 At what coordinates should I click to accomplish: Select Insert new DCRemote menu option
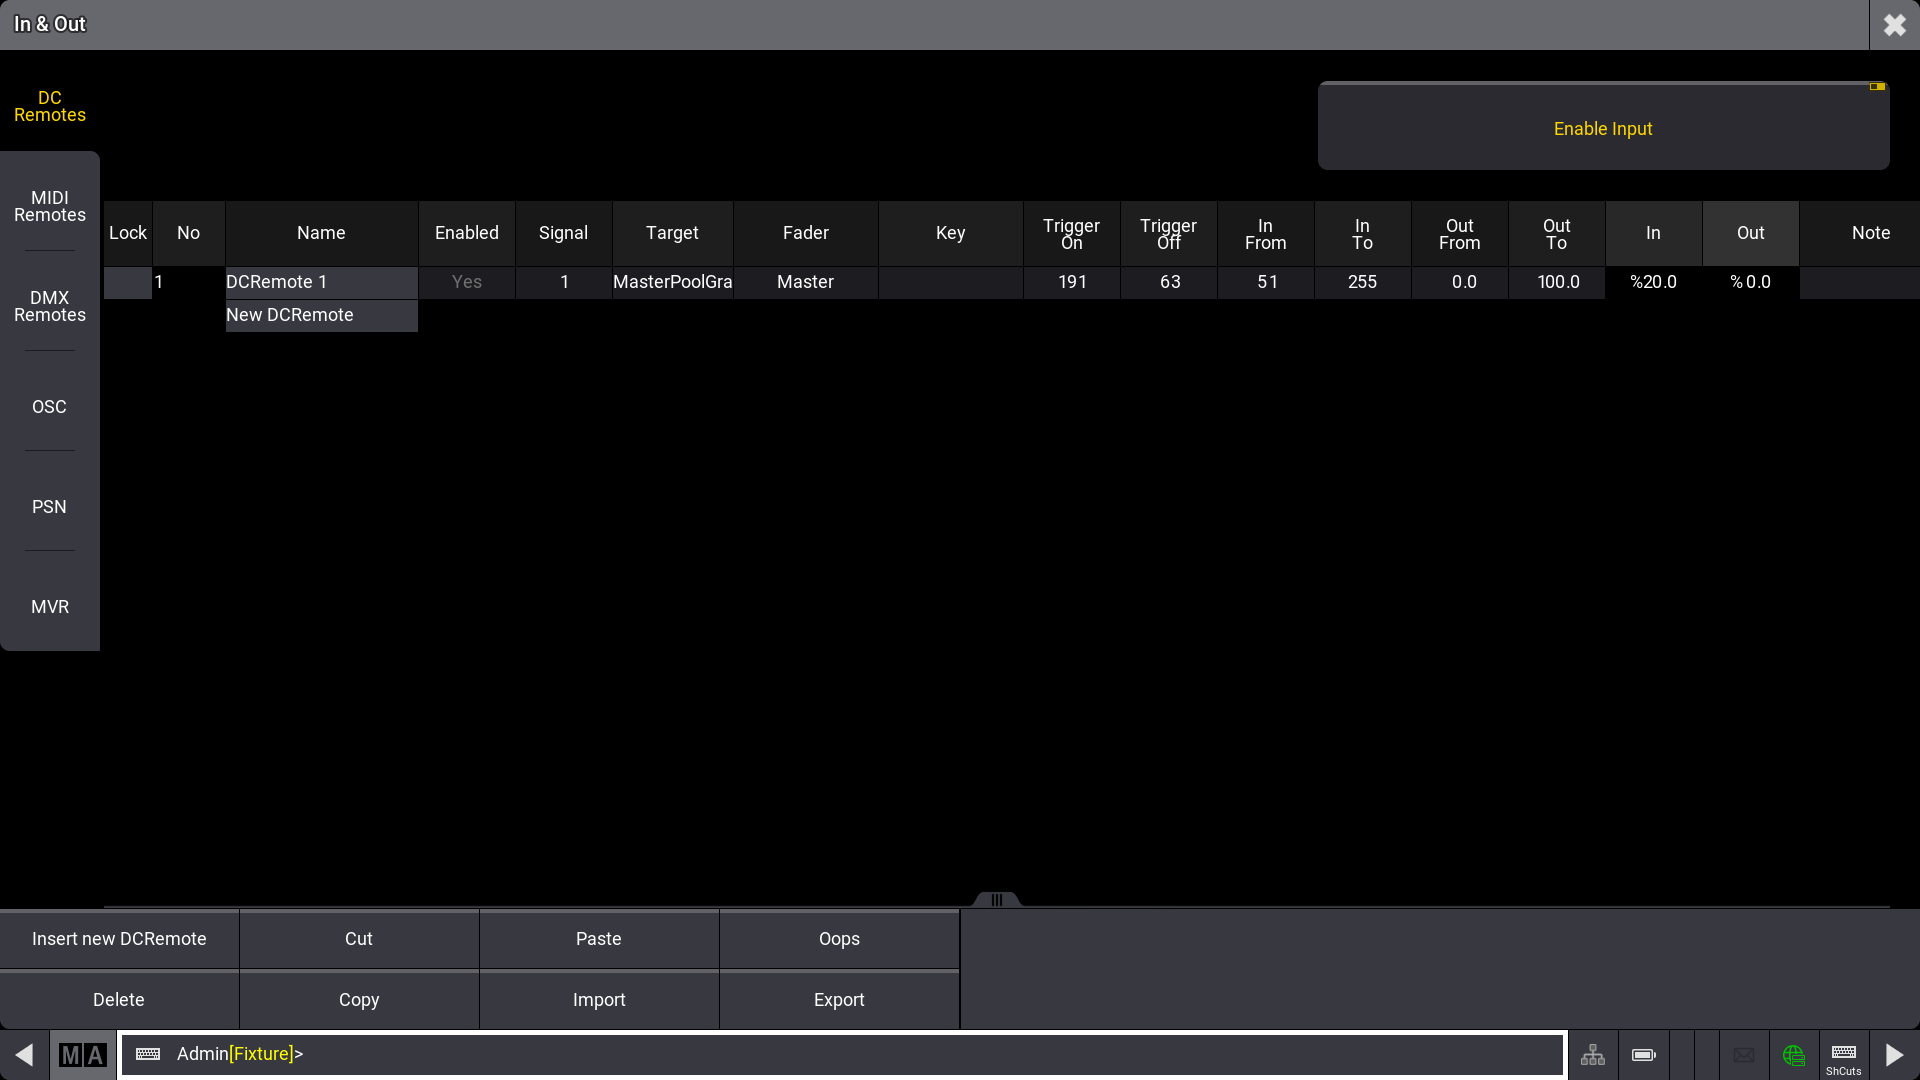[117, 938]
